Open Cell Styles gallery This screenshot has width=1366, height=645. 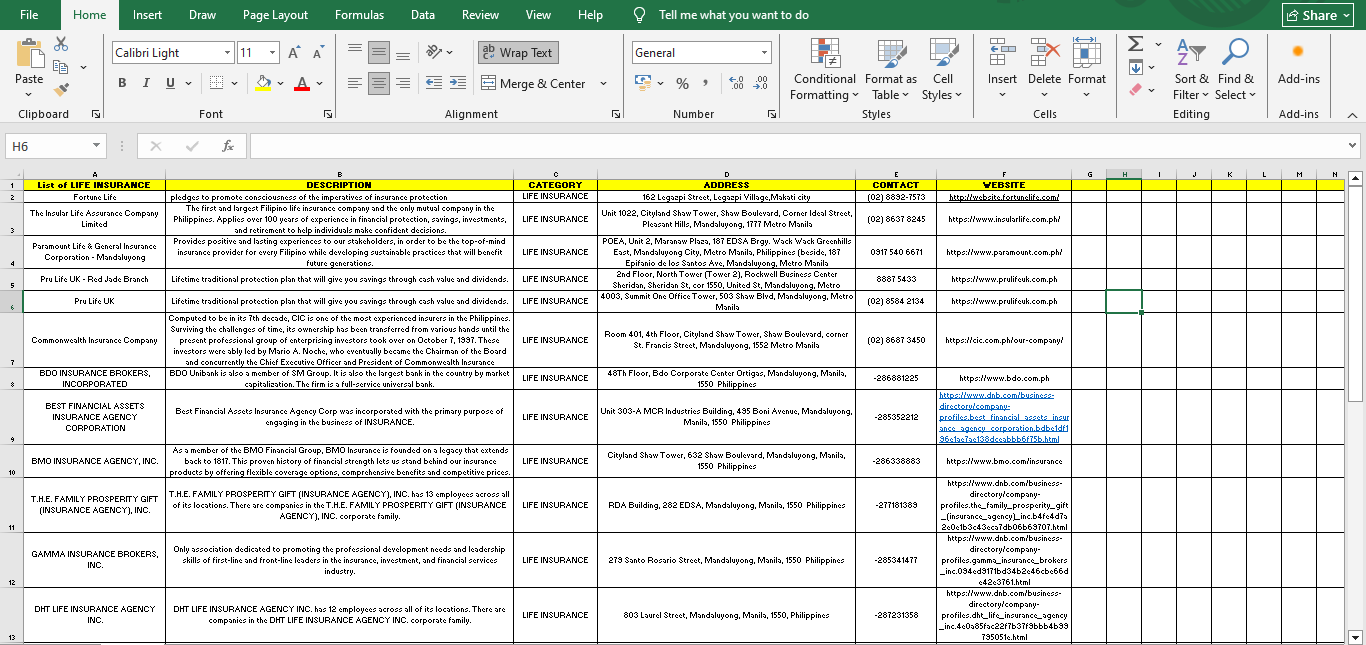point(942,68)
